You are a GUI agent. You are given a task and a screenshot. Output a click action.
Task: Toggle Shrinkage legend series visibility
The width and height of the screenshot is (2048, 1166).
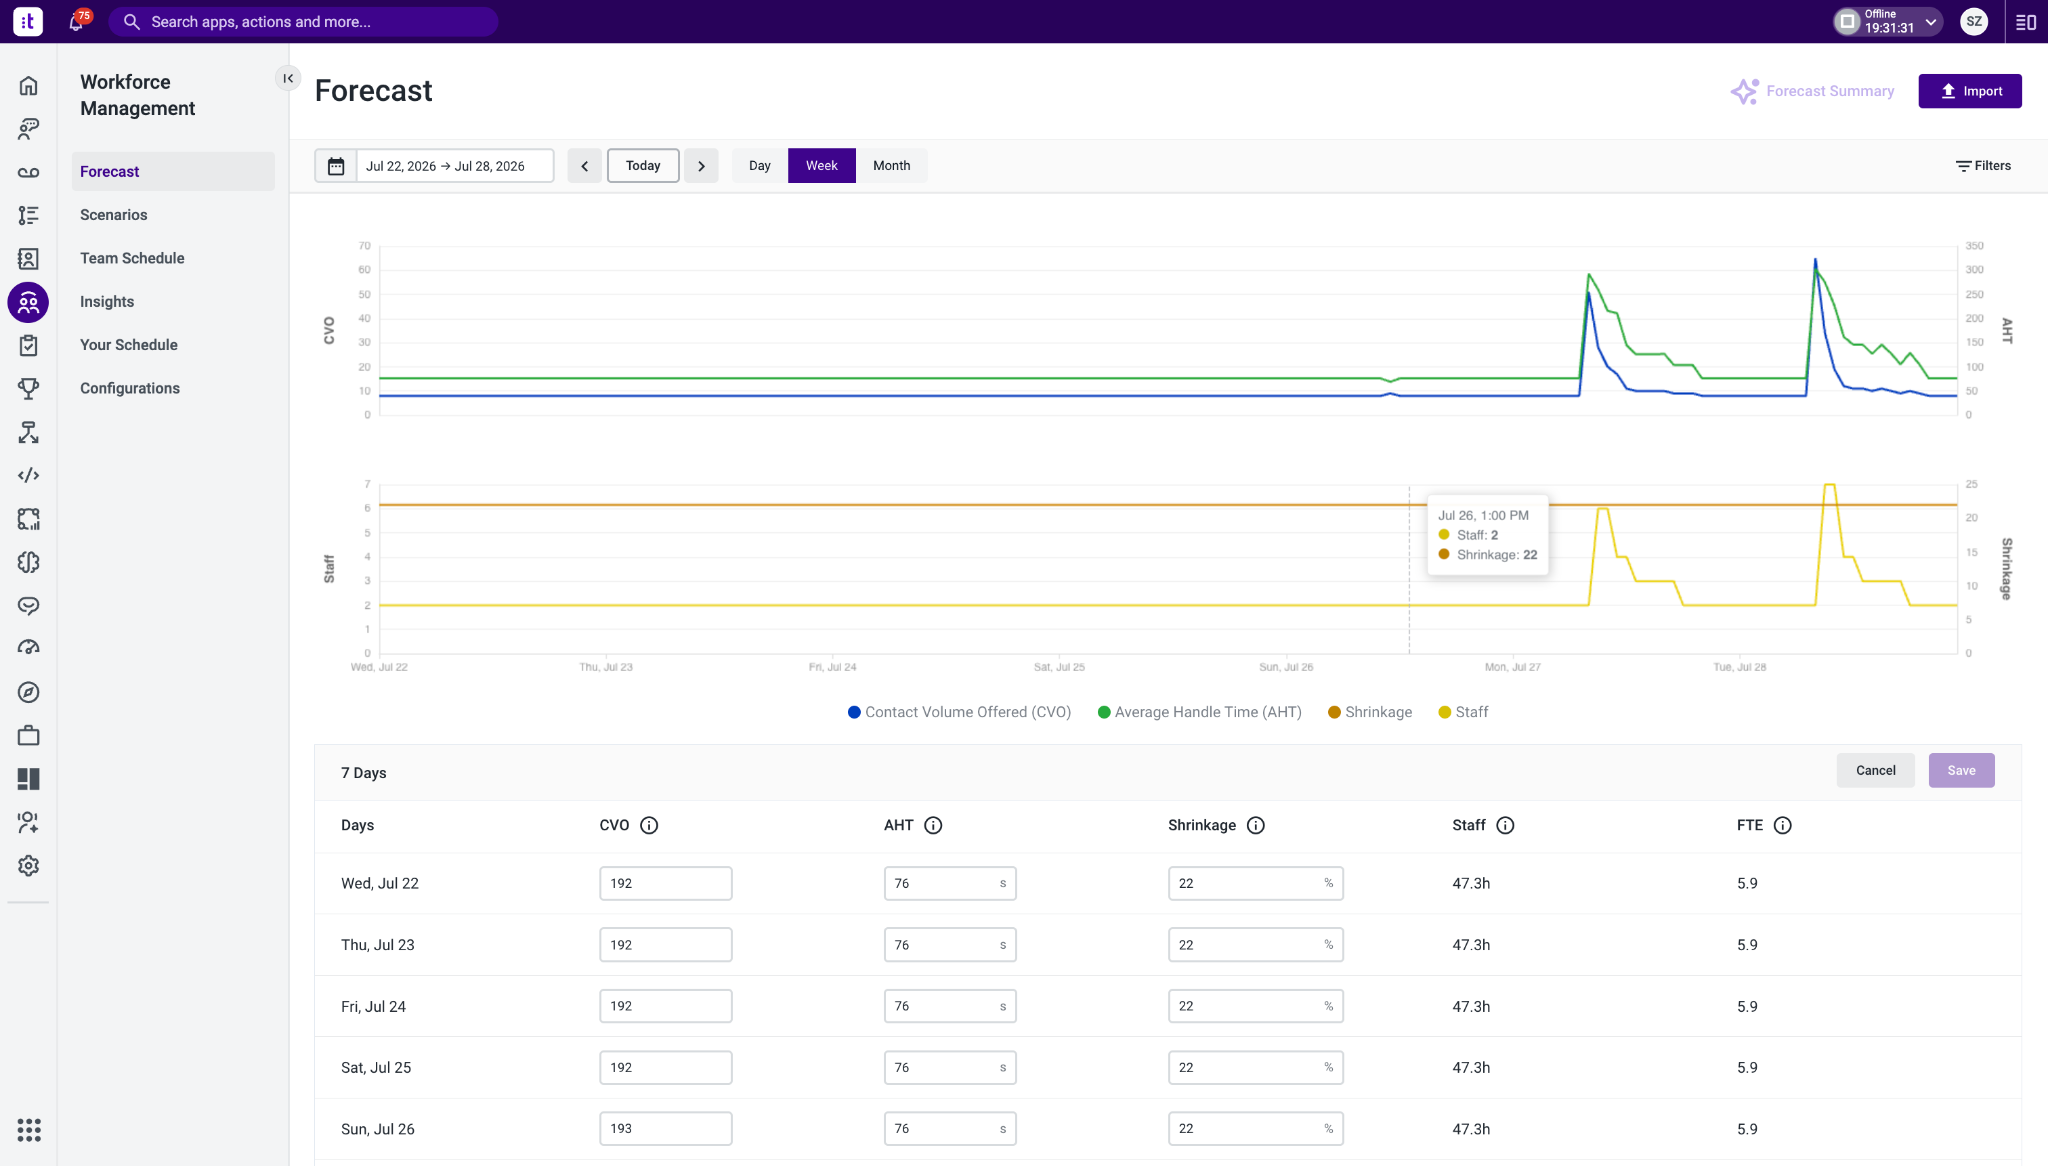(x=1370, y=712)
